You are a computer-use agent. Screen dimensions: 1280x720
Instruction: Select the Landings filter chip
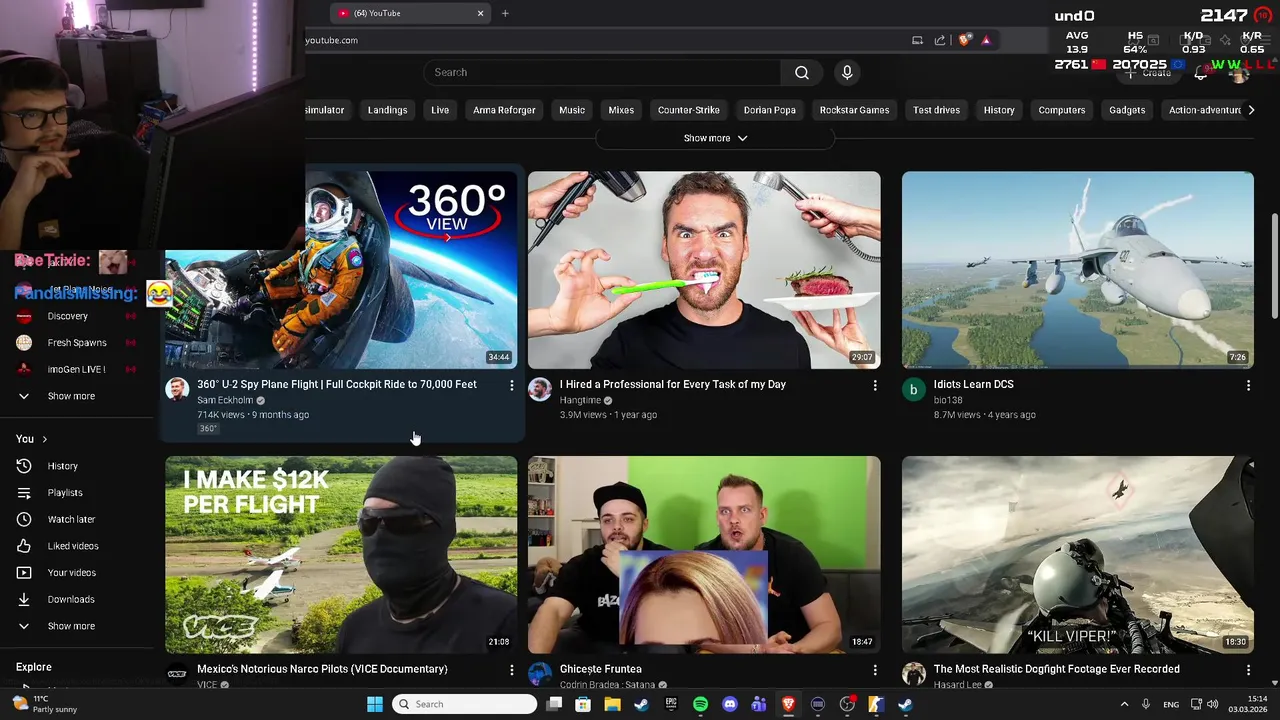387,110
